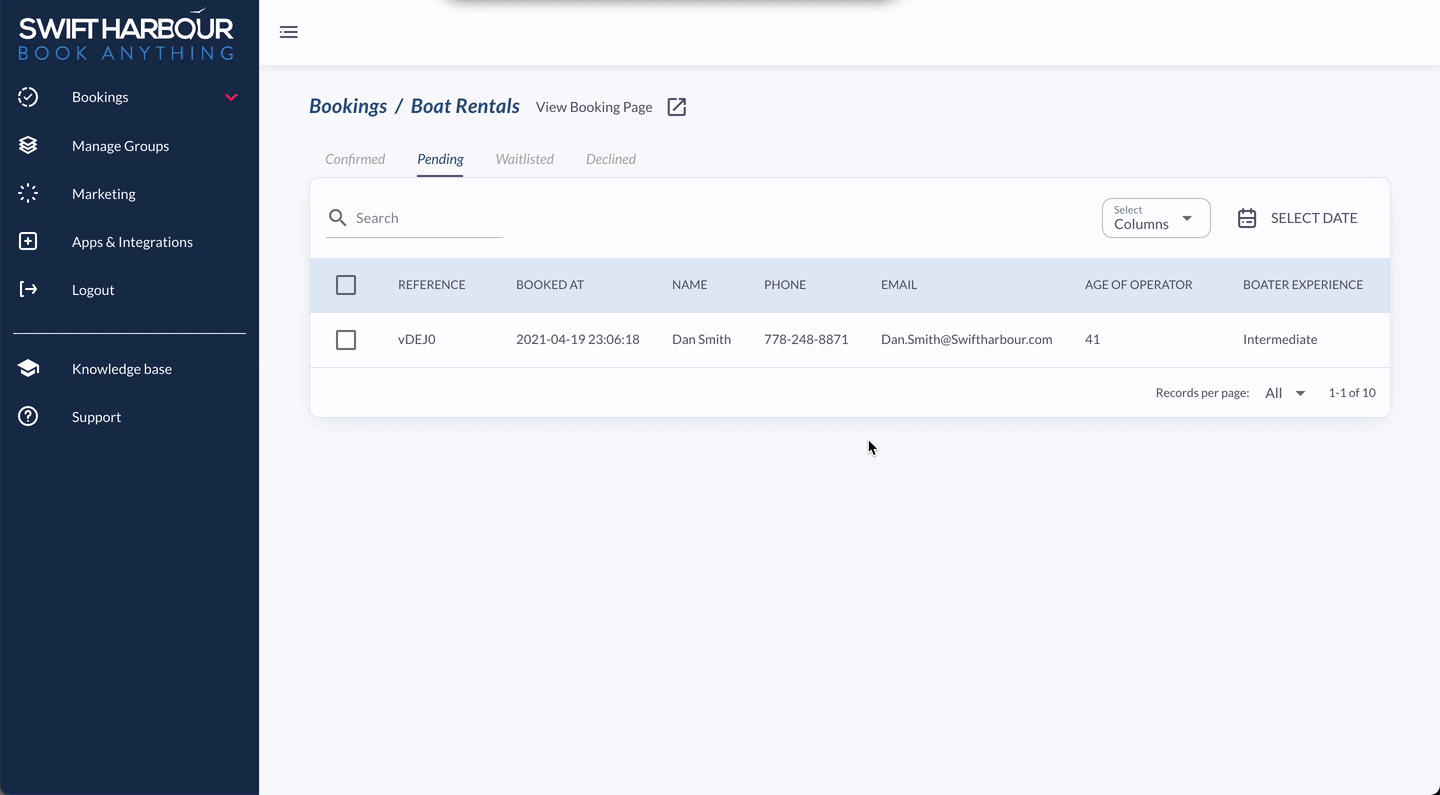Expand the Bookings sidebar chevron
The width and height of the screenshot is (1440, 795).
231,97
